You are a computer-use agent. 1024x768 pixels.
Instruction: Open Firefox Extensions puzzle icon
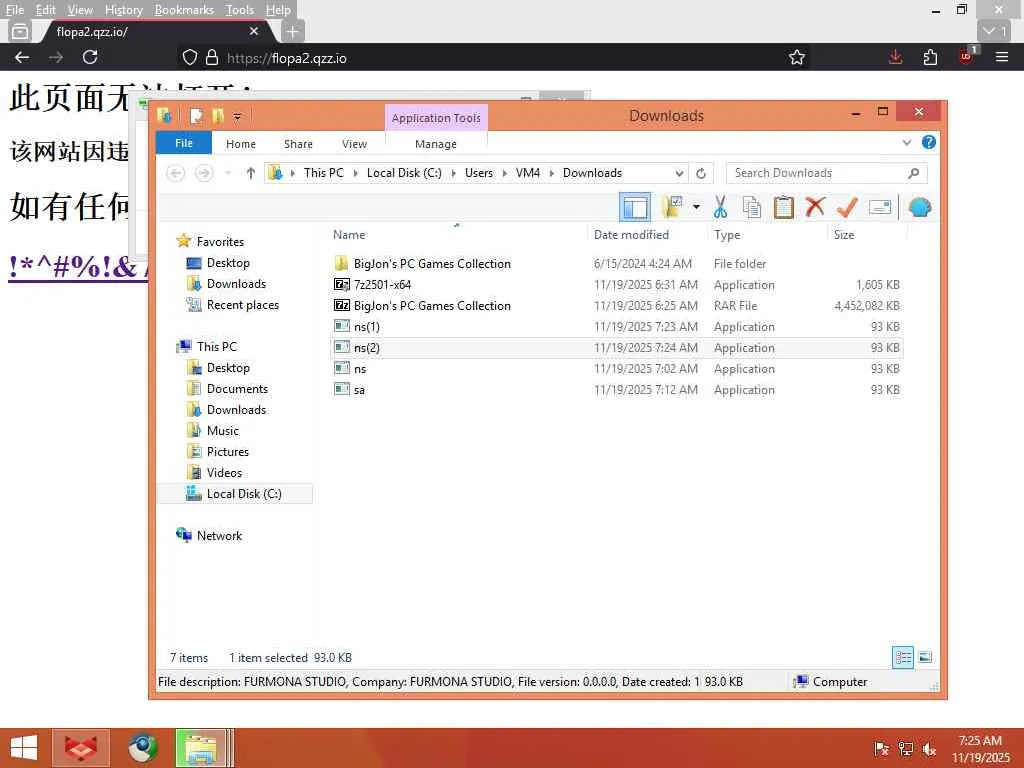click(x=931, y=57)
